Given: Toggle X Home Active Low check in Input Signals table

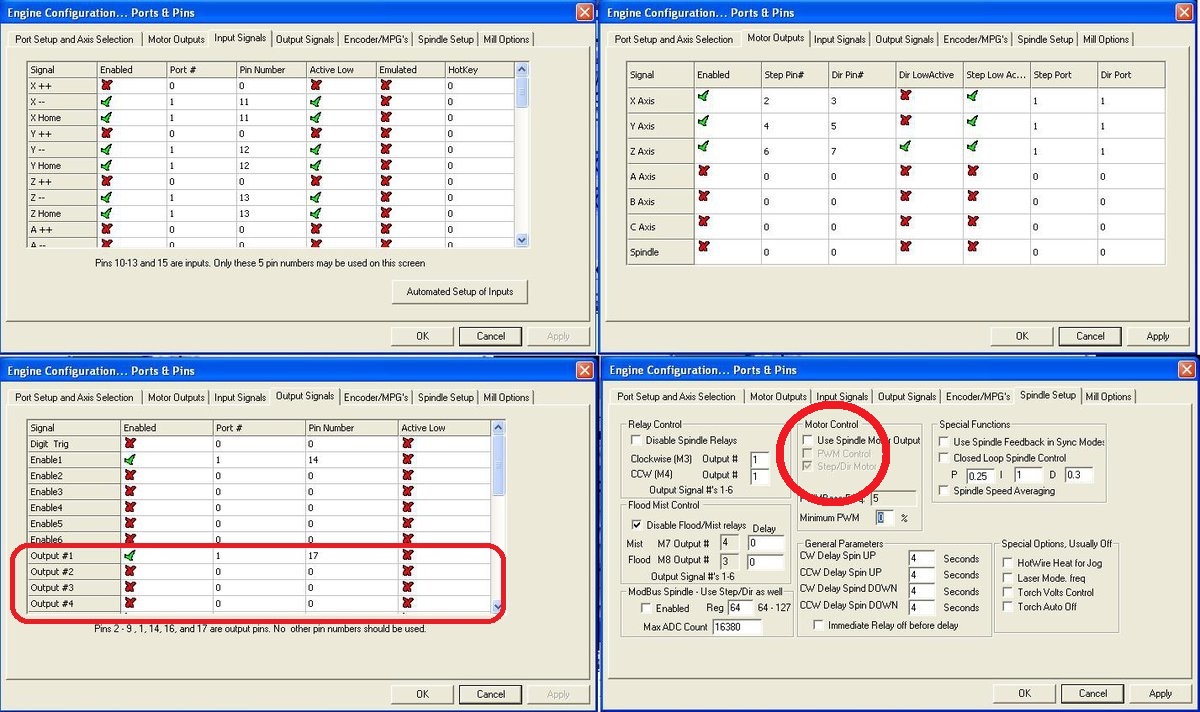Looking at the screenshot, I should pyautogui.click(x=316, y=118).
